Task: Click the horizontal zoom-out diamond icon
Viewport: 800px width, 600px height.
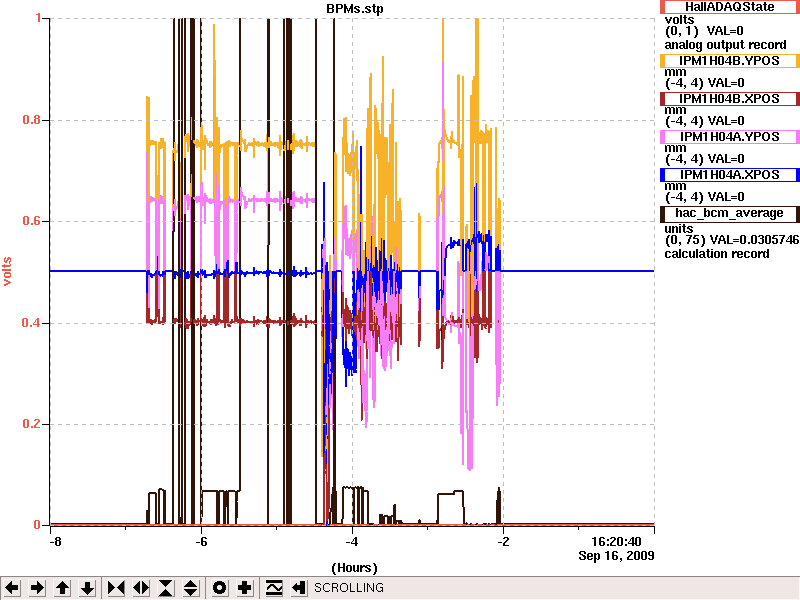Action: (x=141, y=588)
